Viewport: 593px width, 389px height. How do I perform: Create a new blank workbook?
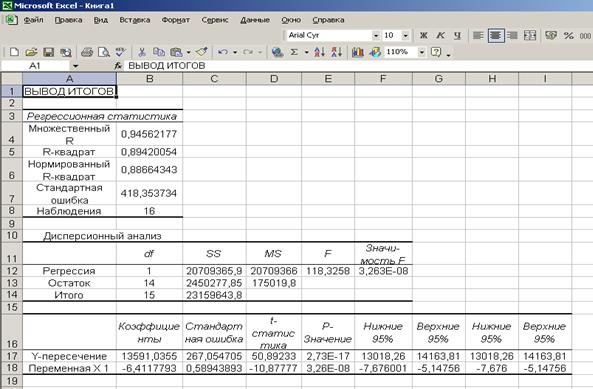point(14,52)
